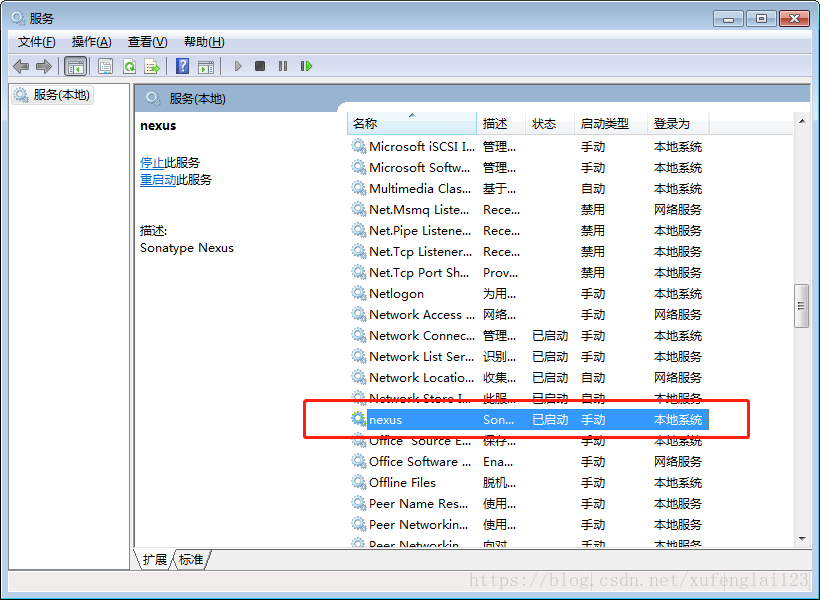Click the scrollbar up arrow
The width and height of the screenshot is (820, 600).
click(802, 121)
